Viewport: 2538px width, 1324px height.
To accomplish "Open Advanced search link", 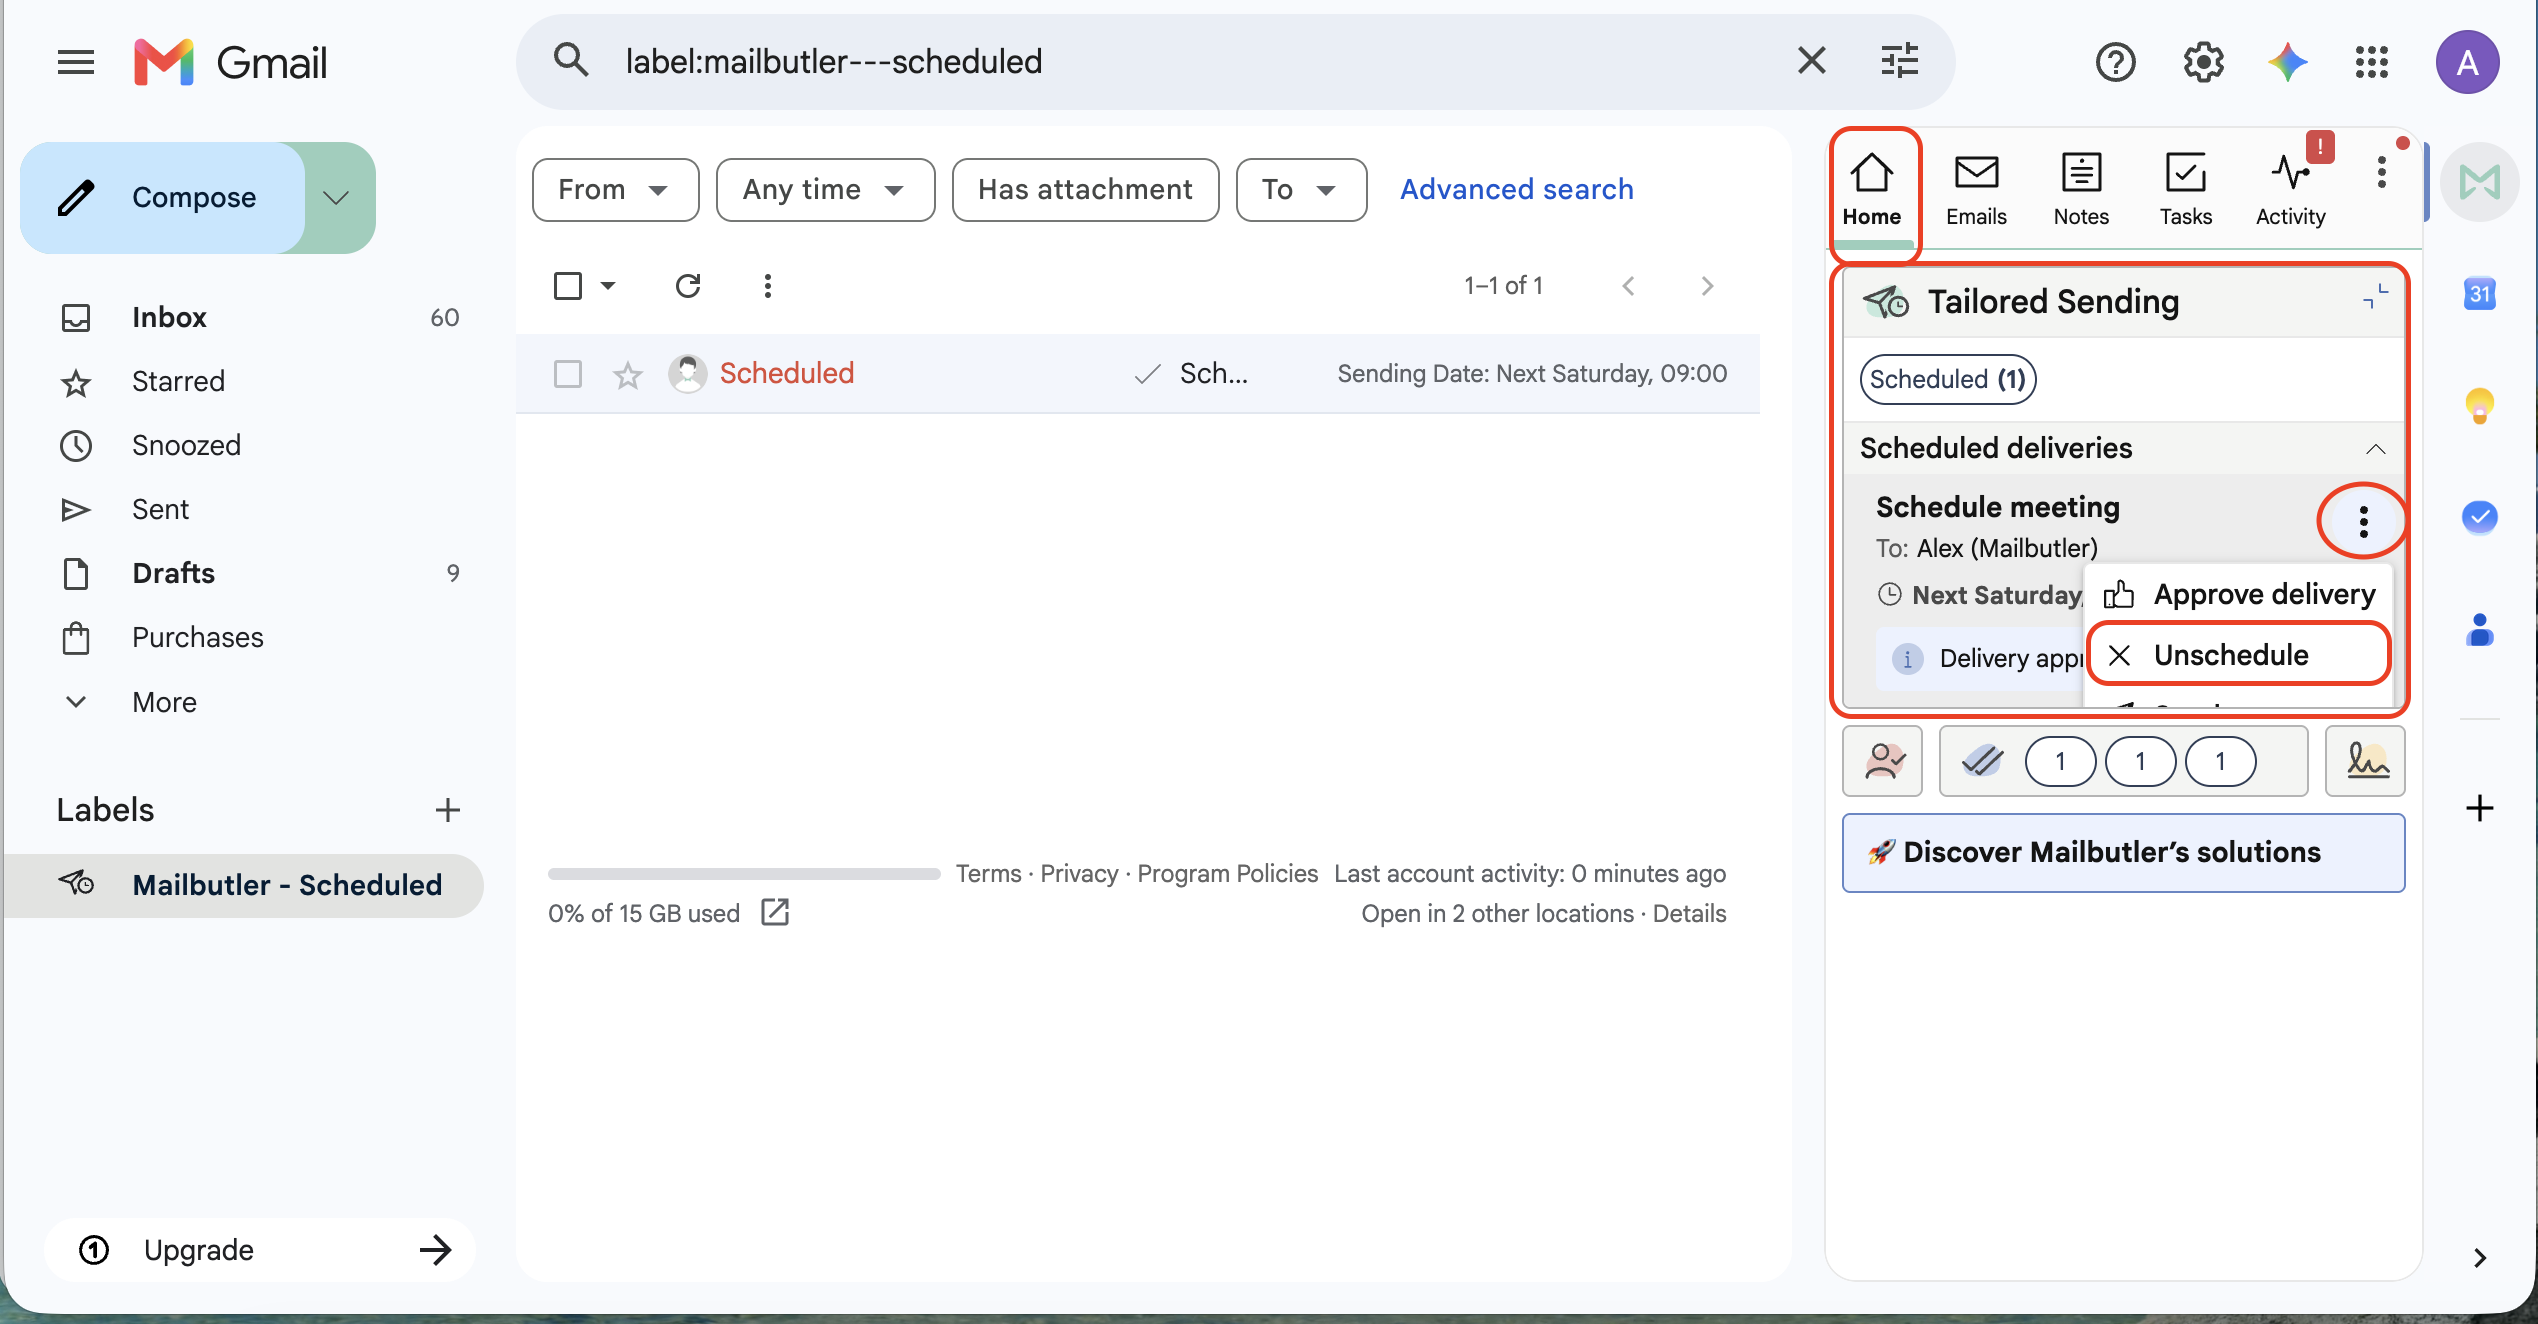I will [1516, 189].
